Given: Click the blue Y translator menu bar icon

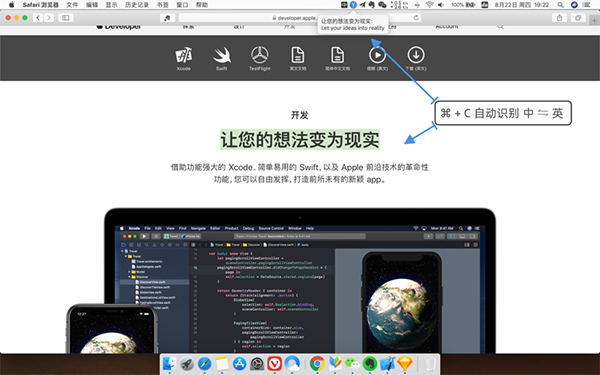Looking at the screenshot, I should coord(353,5).
